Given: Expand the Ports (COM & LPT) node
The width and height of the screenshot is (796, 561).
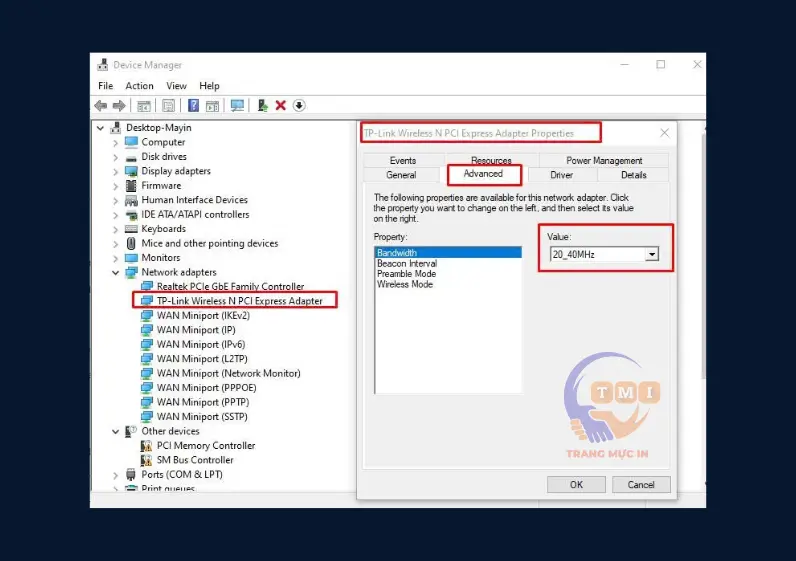Looking at the screenshot, I should coord(116,475).
